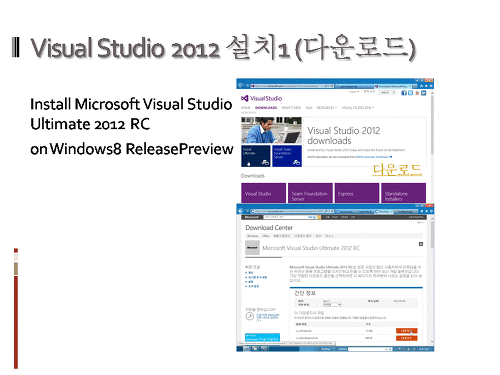Expand the RESOURCES menu on the Visual Studio site
Image resolution: width=500 pixels, height=375 pixels.
pyautogui.click(x=327, y=108)
